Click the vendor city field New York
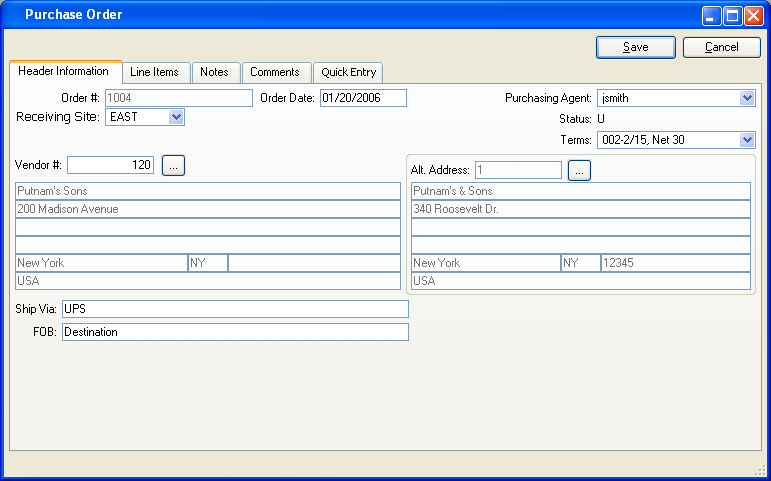This screenshot has width=771, height=481. coord(102,263)
